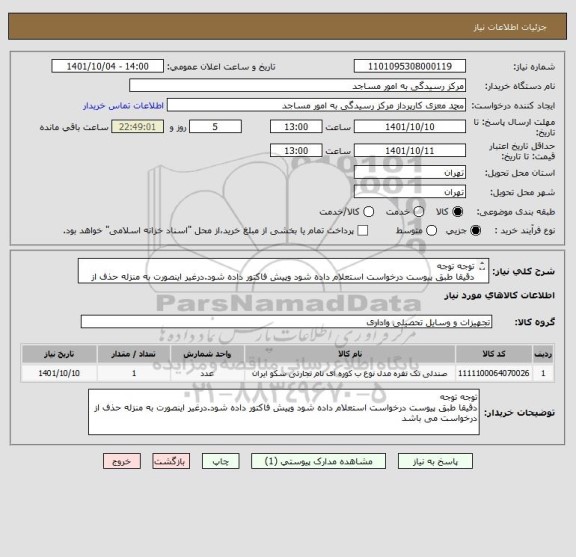Click the response deadline date 1401/10/10 field
Viewport: 576px width, 557px height.
(x=410, y=127)
